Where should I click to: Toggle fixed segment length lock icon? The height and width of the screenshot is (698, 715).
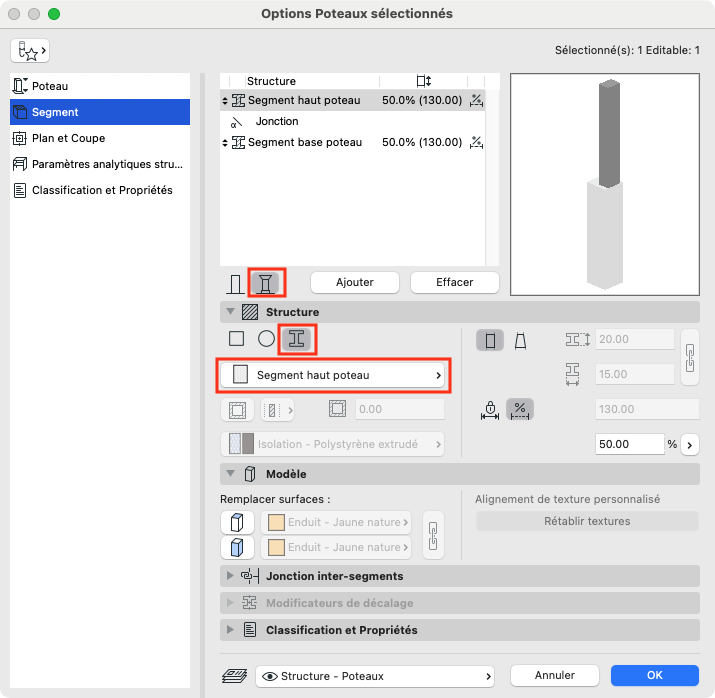click(x=490, y=409)
